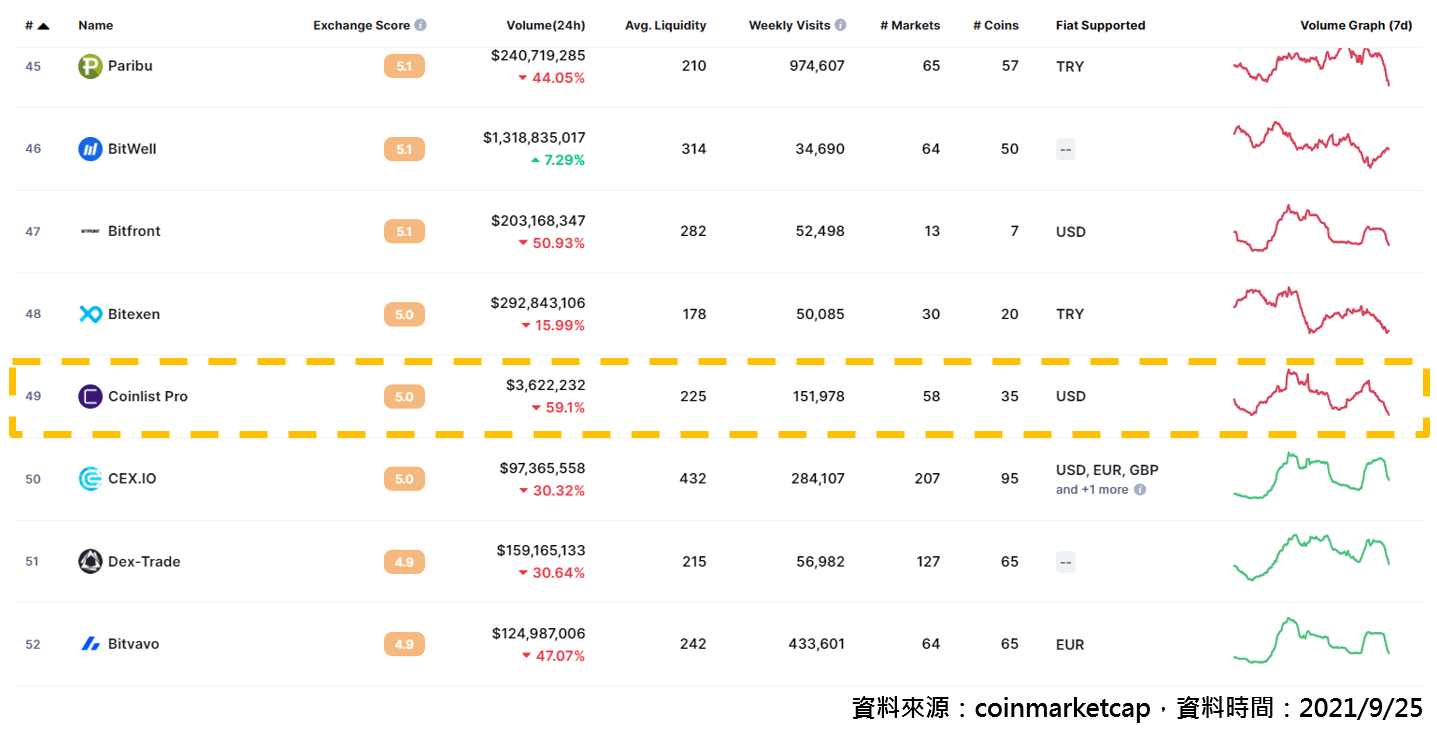Click the $240,719,285 volume value
The height and width of the screenshot is (731, 1437).
538,55
